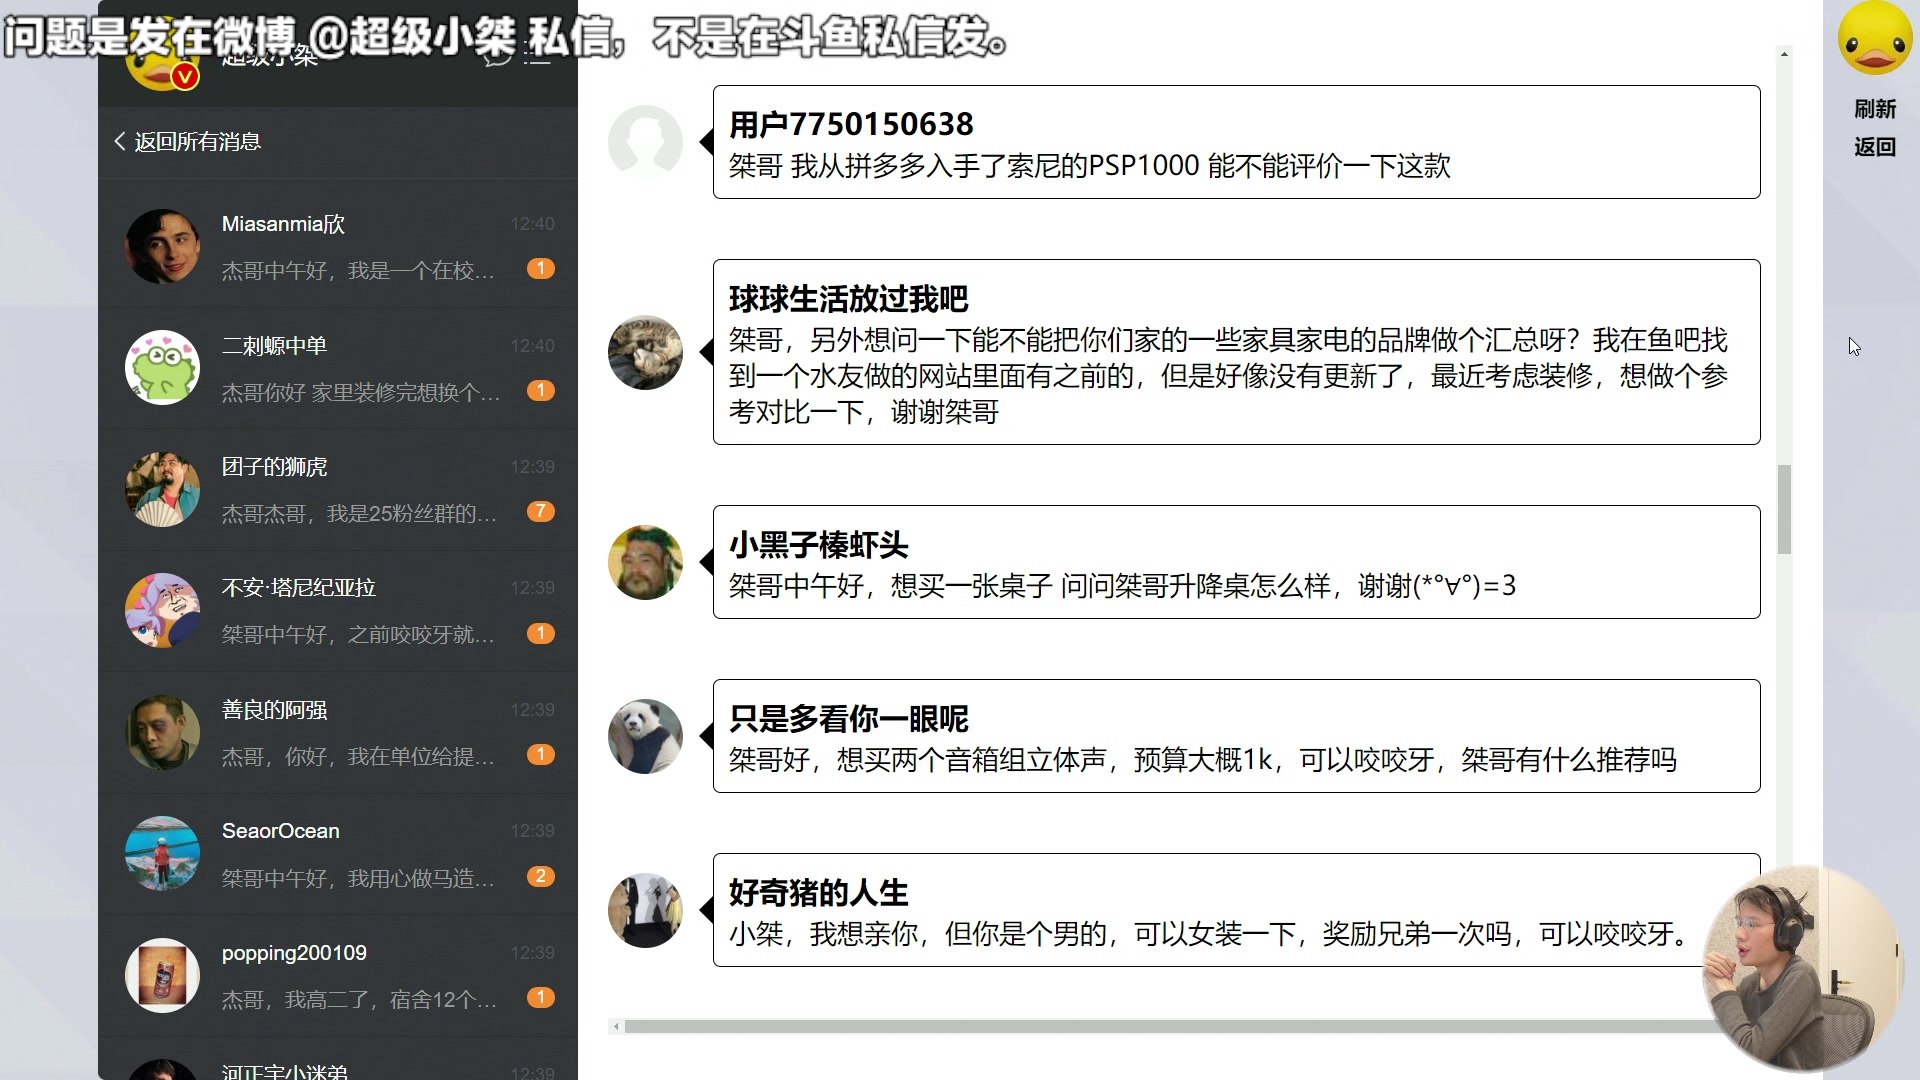This screenshot has height=1080, width=1920.
Task: Open the 不安·塔尼纪亚拉 avatar
Action: (162, 610)
